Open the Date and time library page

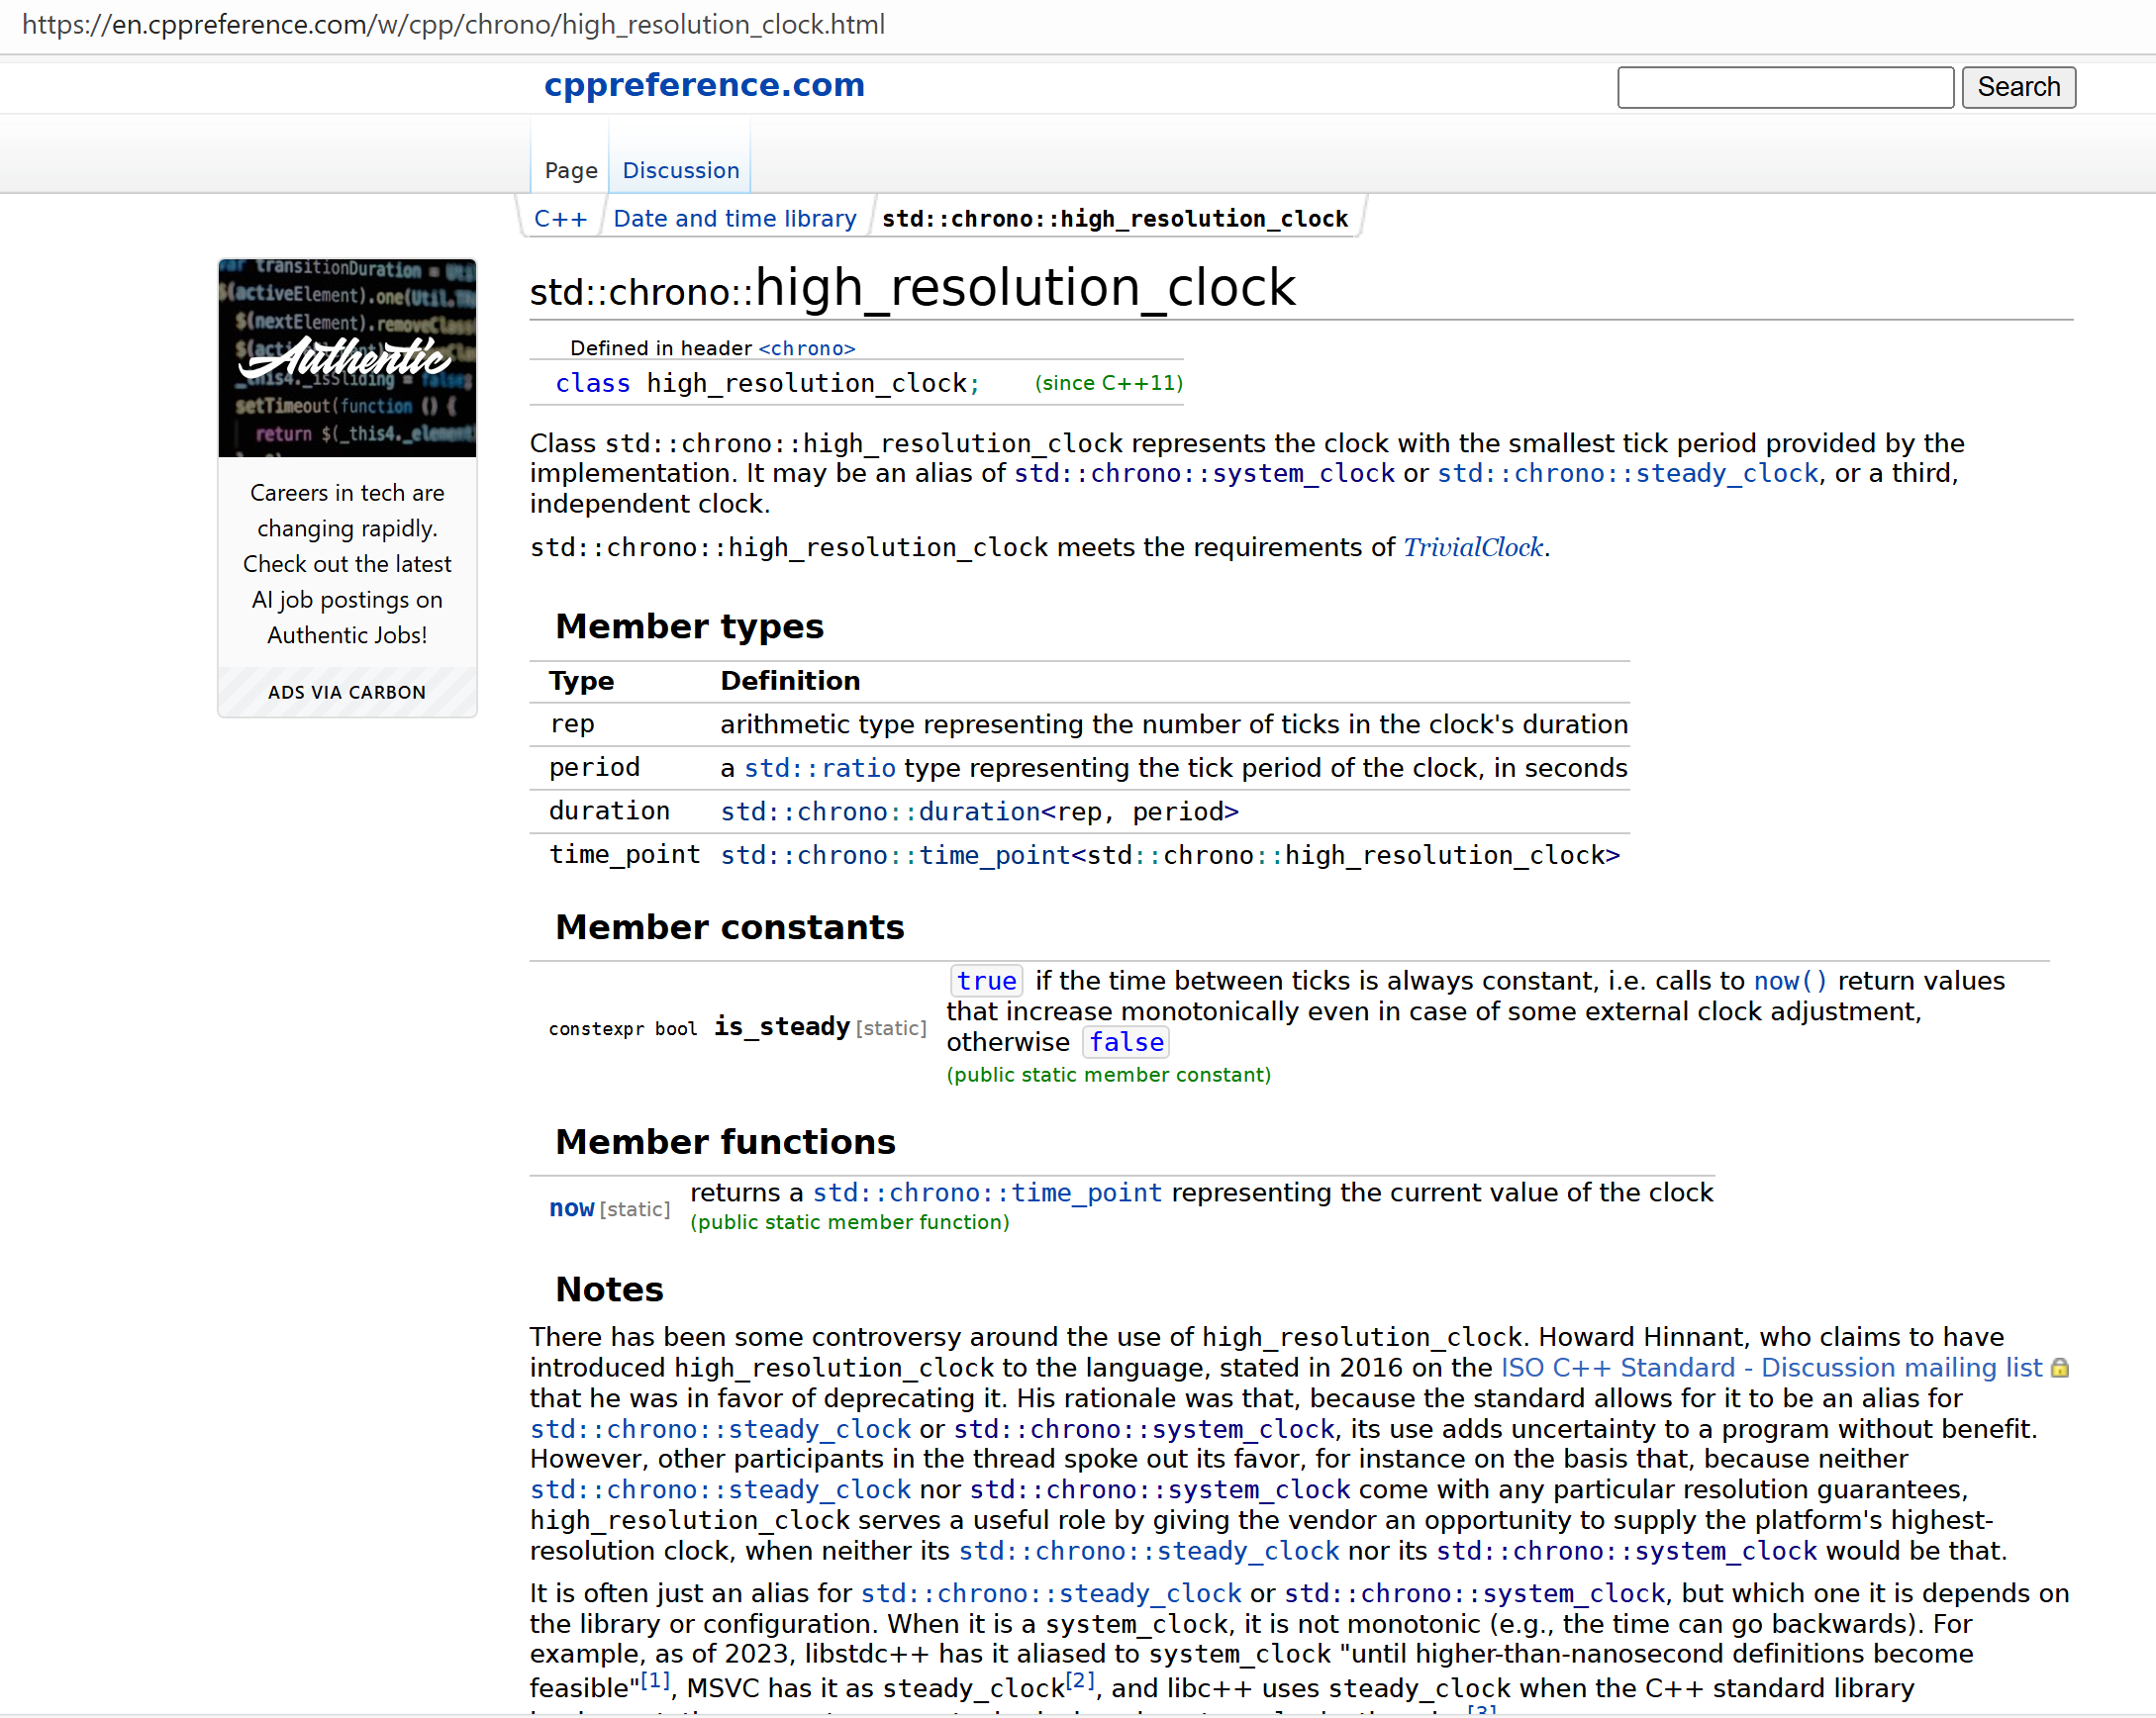click(734, 218)
